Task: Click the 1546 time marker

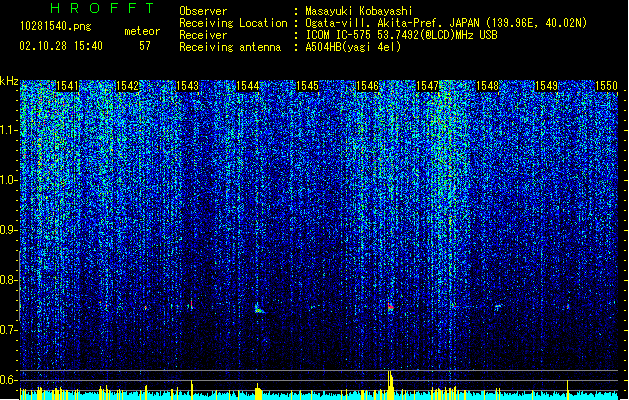Action: (367, 86)
